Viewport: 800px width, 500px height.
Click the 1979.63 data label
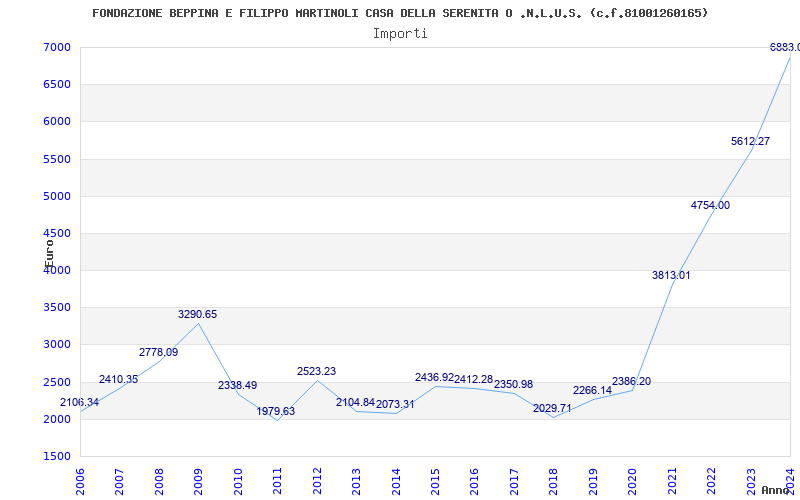276,411
